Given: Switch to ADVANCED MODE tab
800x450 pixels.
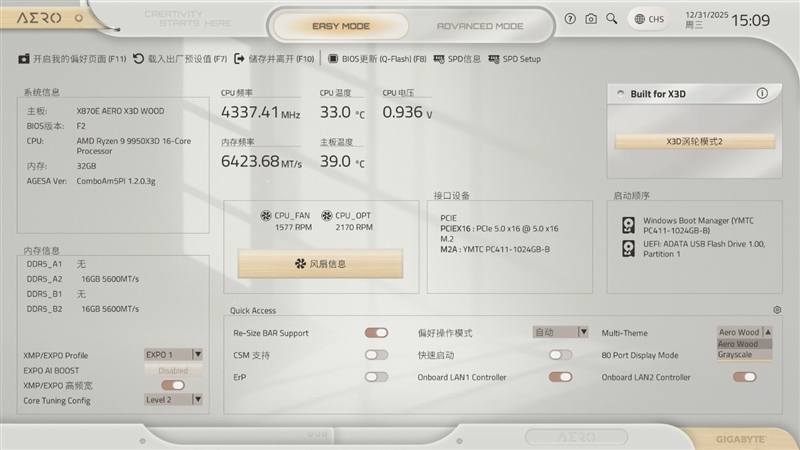Looking at the screenshot, I should pyautogui.click(x=480, y=26).
